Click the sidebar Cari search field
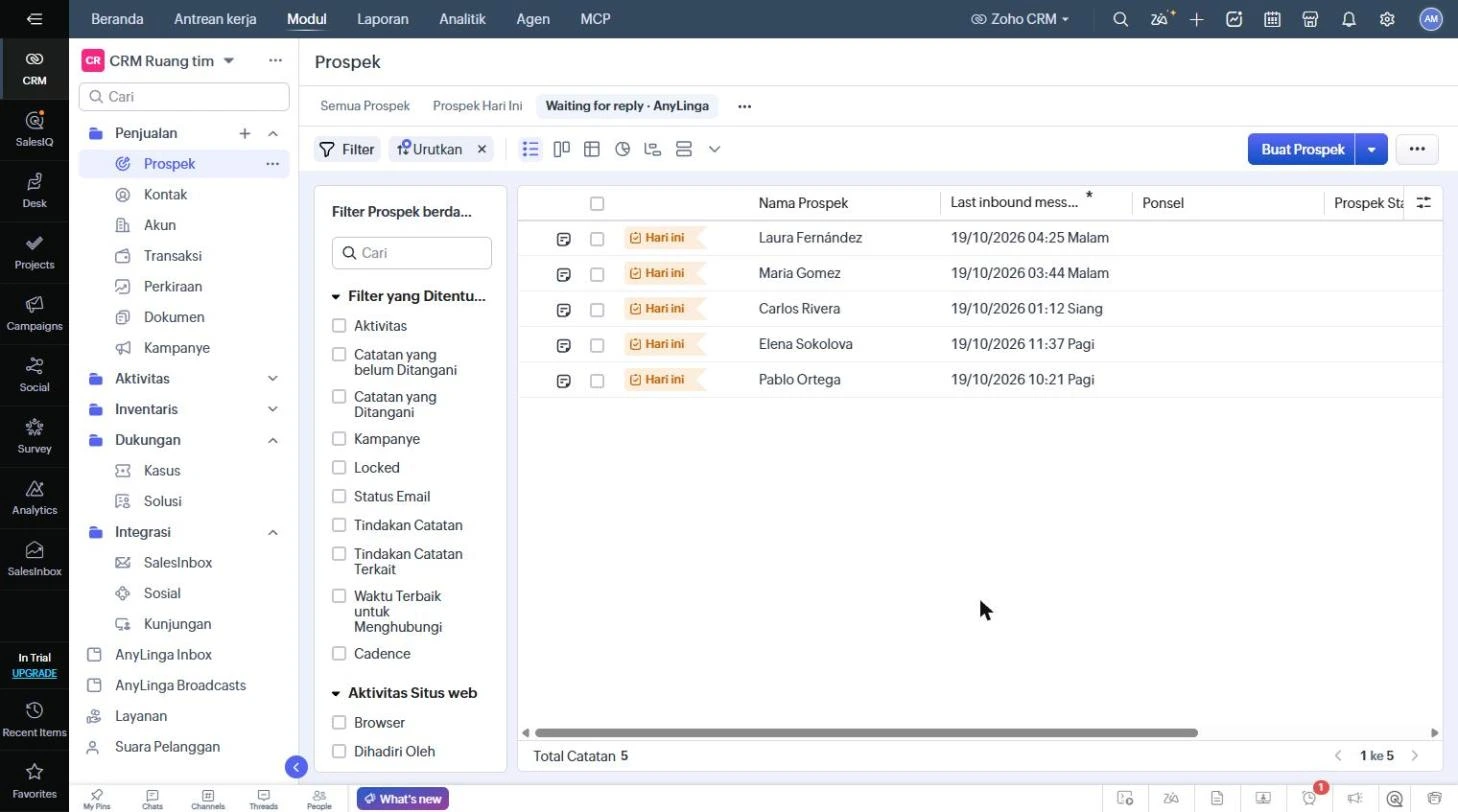1458x812 pixels. coord(184,97)
